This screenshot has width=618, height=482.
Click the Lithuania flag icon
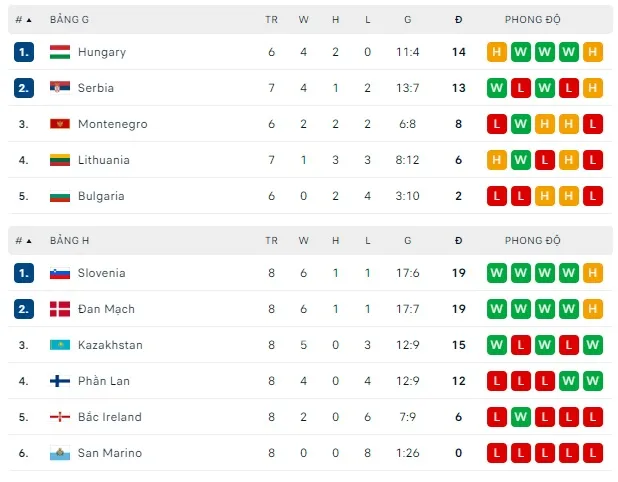point(59,160)
